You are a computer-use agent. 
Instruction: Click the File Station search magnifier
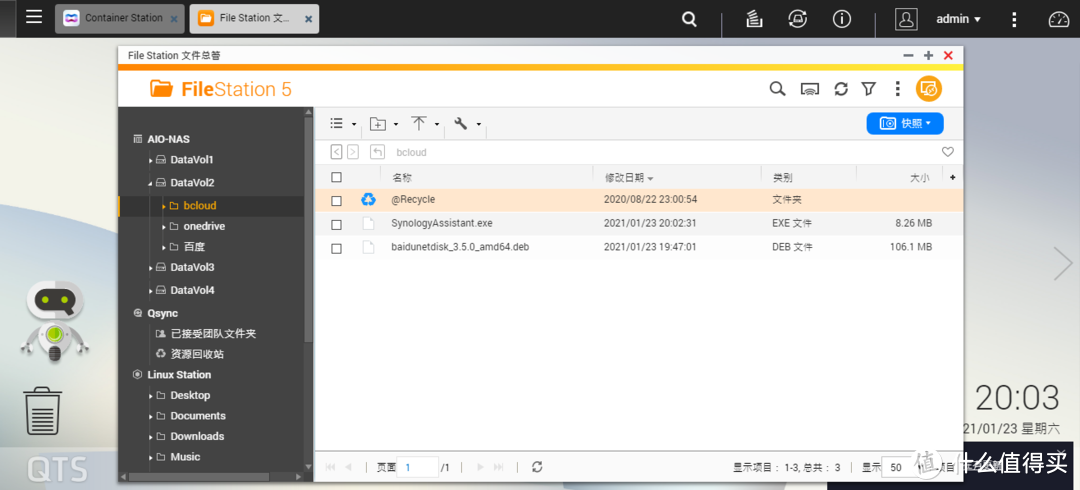[x=778, y=89]
